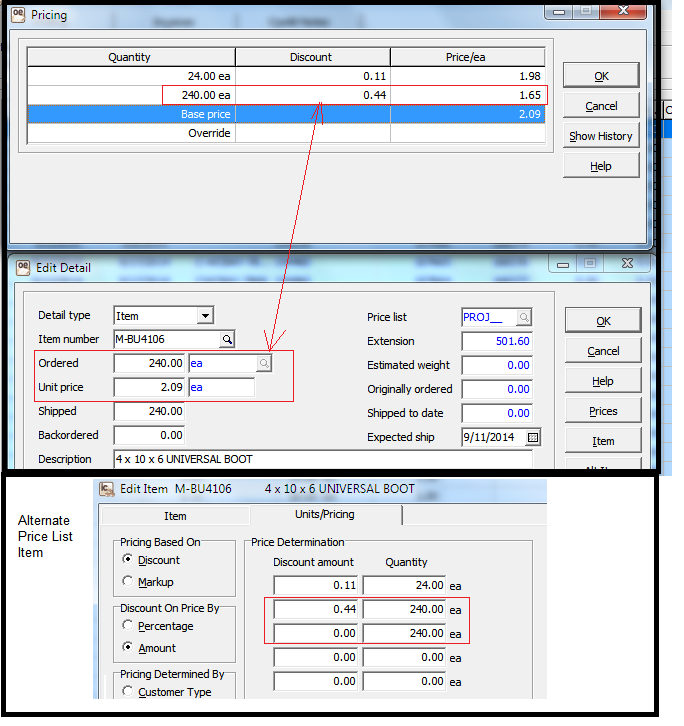684x726 pixels.
Task: Click the Edit Detail window title icon
Action: pos(23,268)
